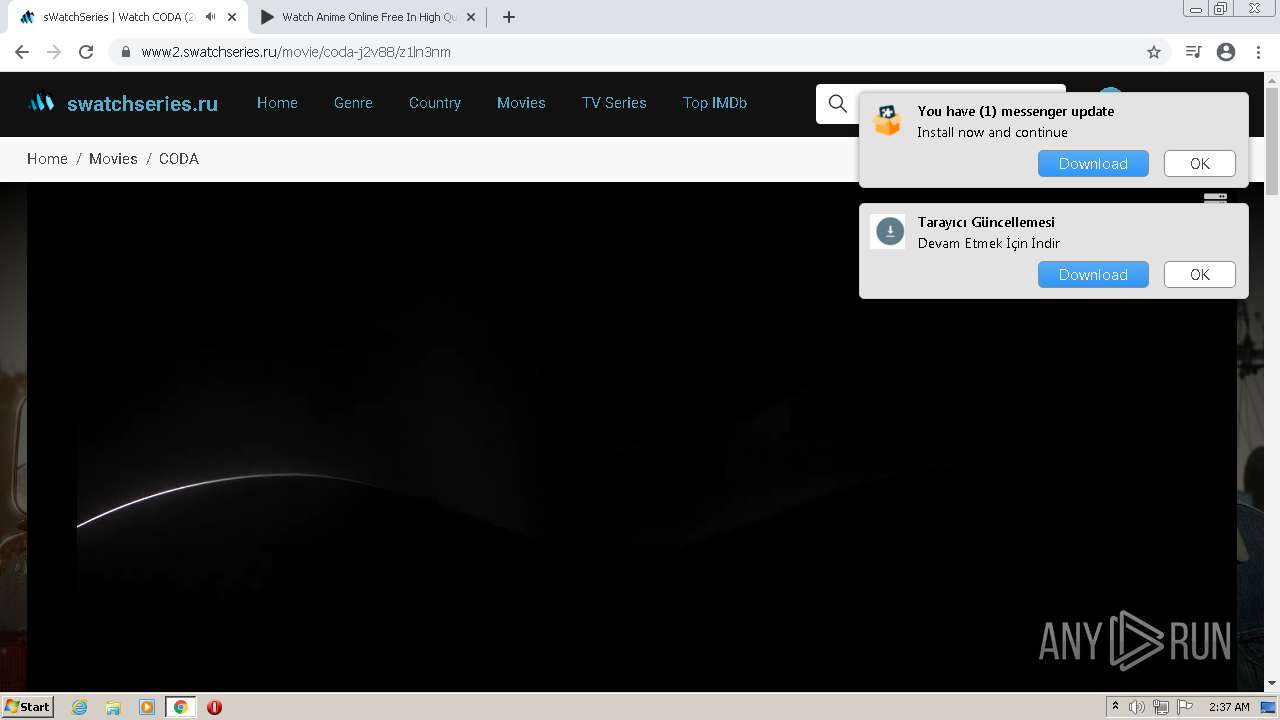Open the network tray icon
The image size is (1280, 720).
point(1161,707)
